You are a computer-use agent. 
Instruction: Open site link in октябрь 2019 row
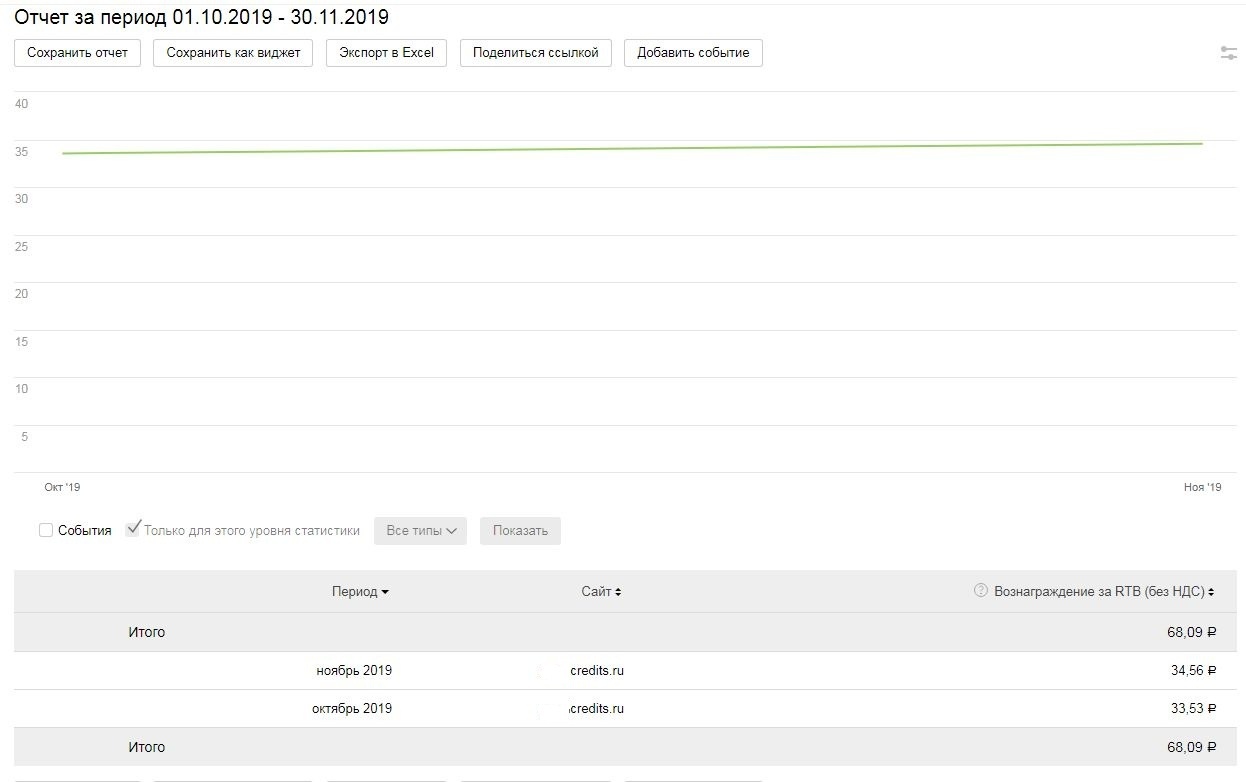[596, 709]
